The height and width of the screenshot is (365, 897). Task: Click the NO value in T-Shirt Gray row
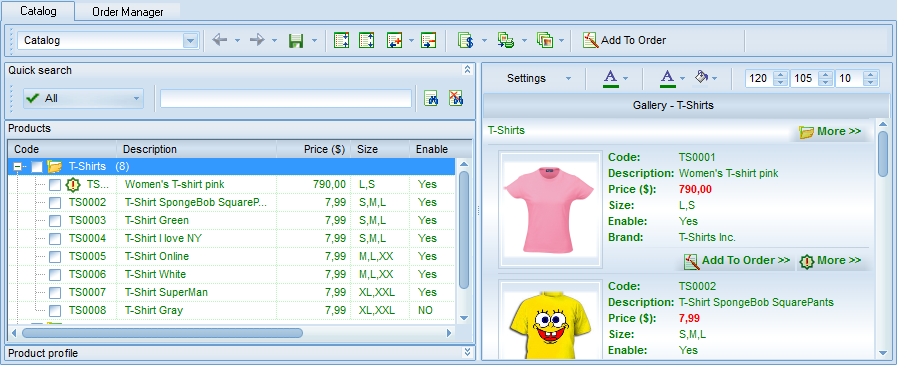pyautogui.click(x=425, y=311)
